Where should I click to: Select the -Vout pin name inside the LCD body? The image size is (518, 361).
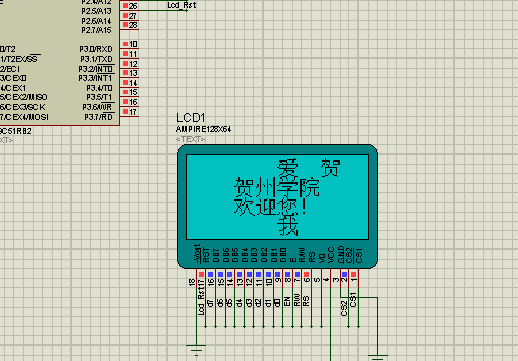coord(197,253)
